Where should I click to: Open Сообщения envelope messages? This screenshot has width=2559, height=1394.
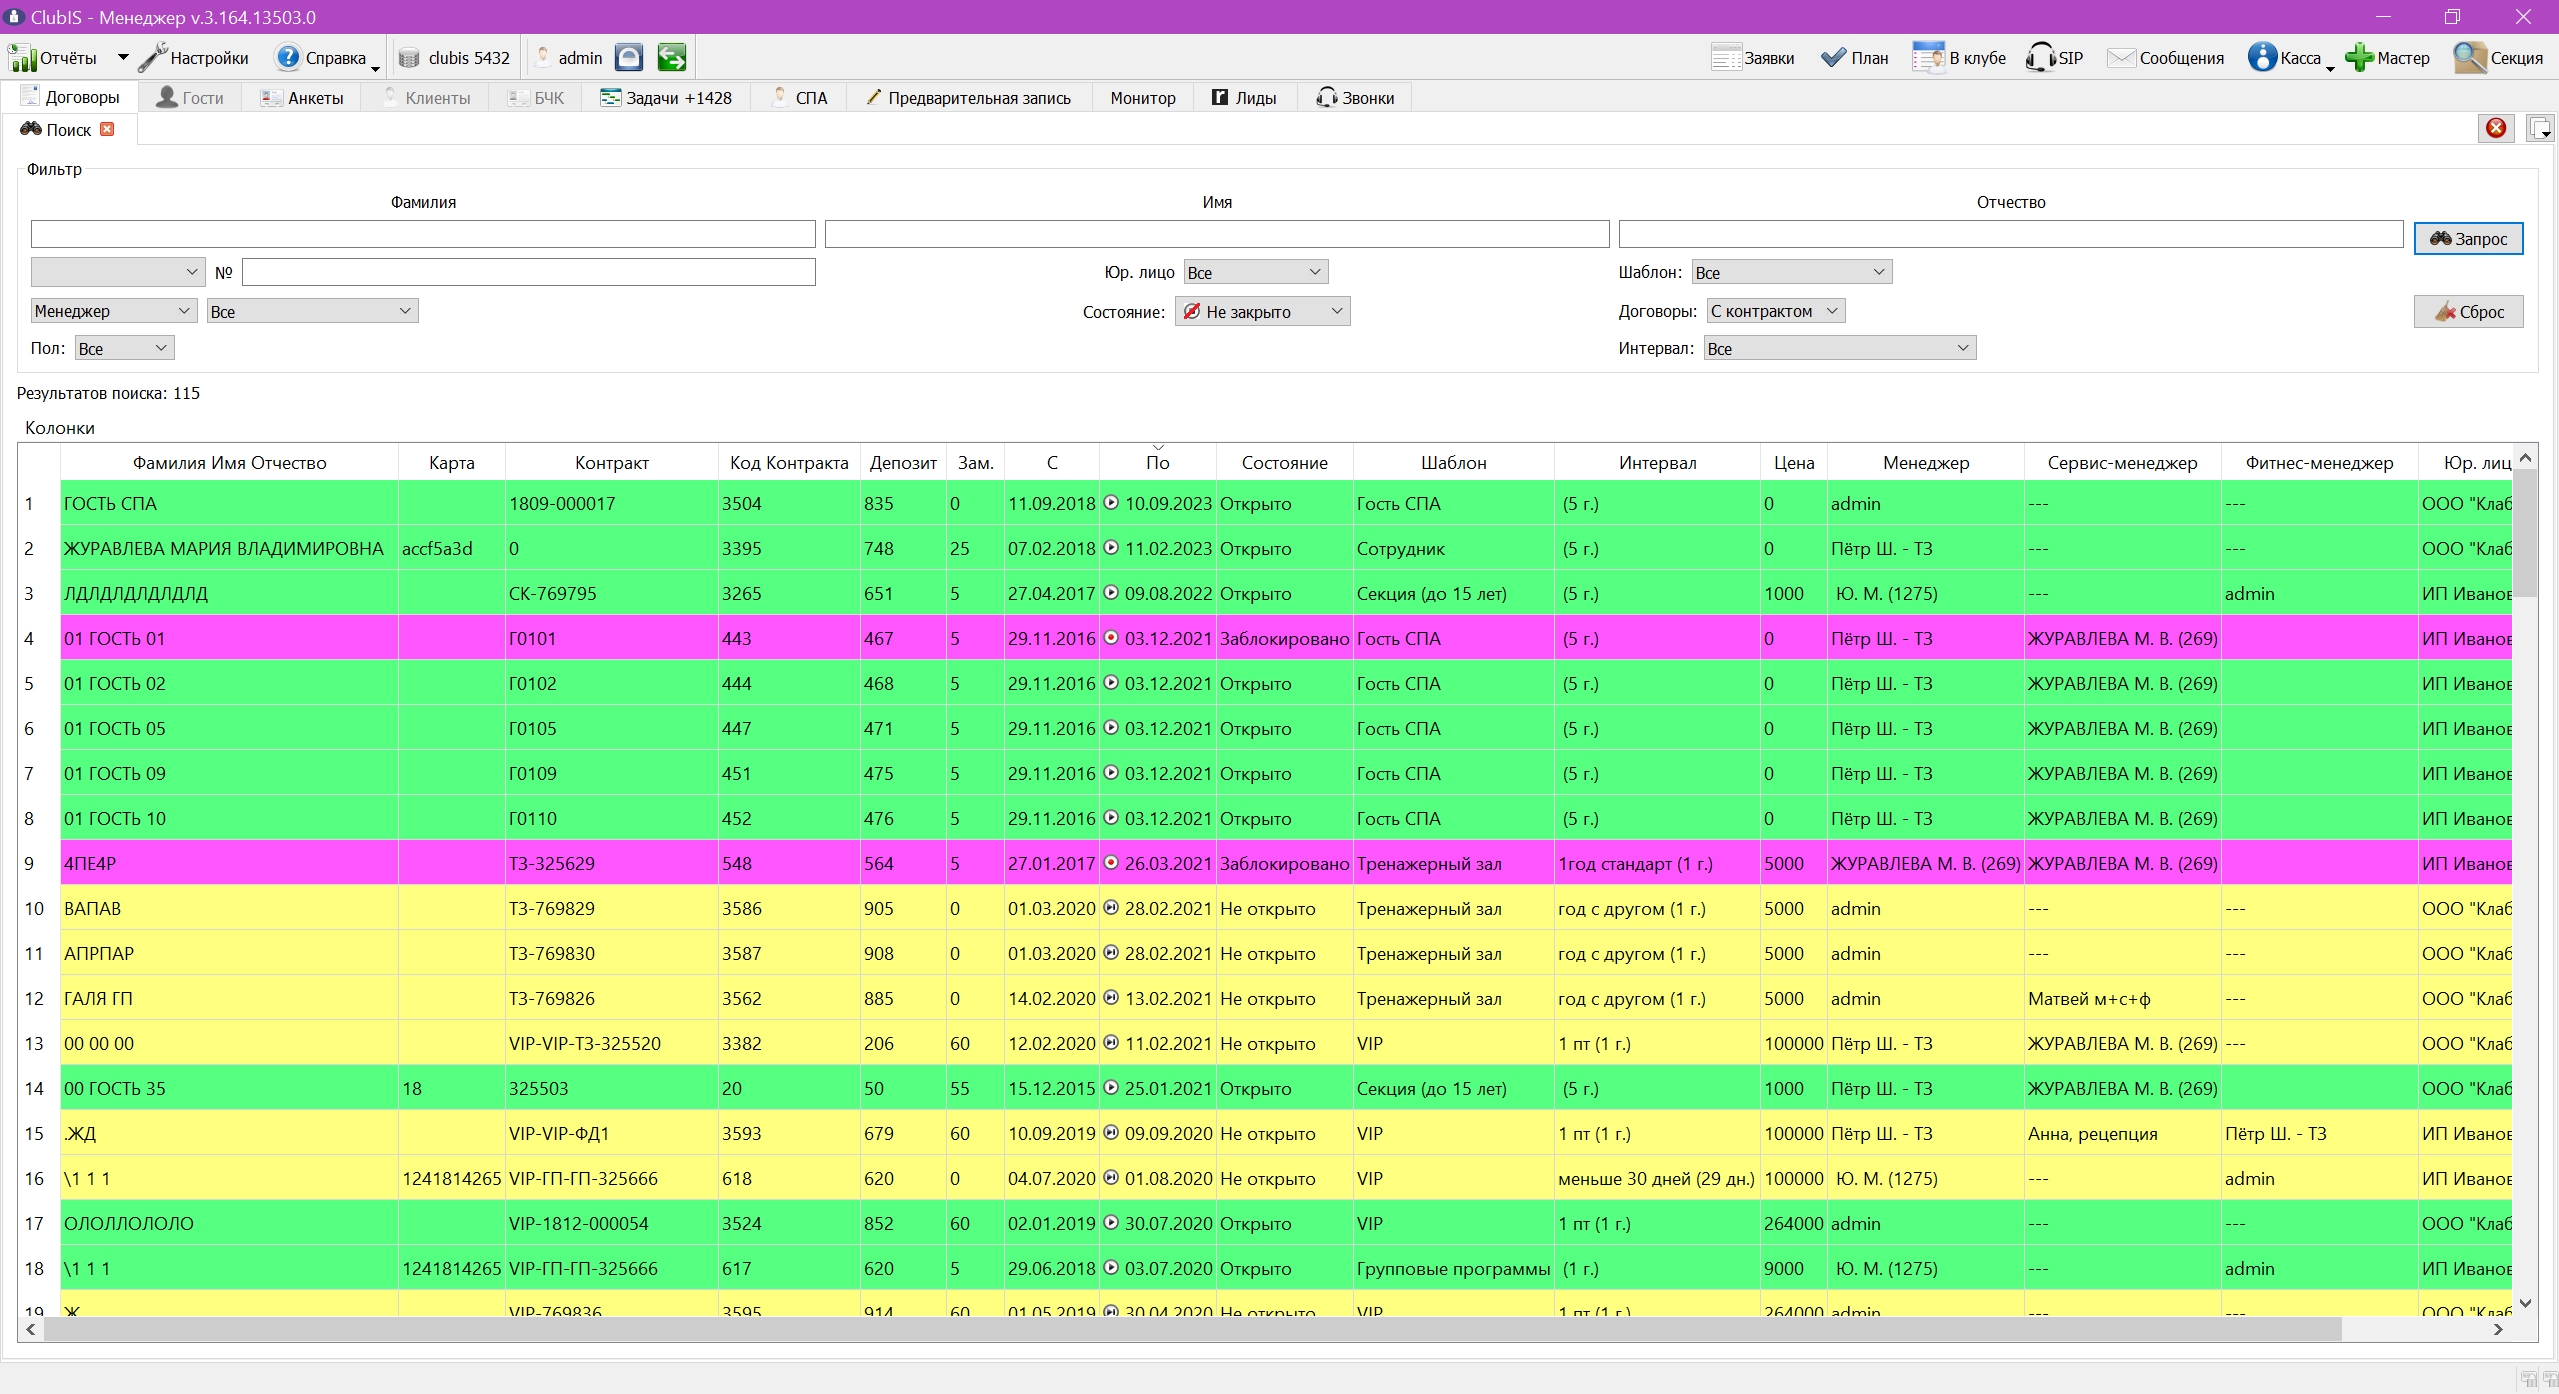2121,58
